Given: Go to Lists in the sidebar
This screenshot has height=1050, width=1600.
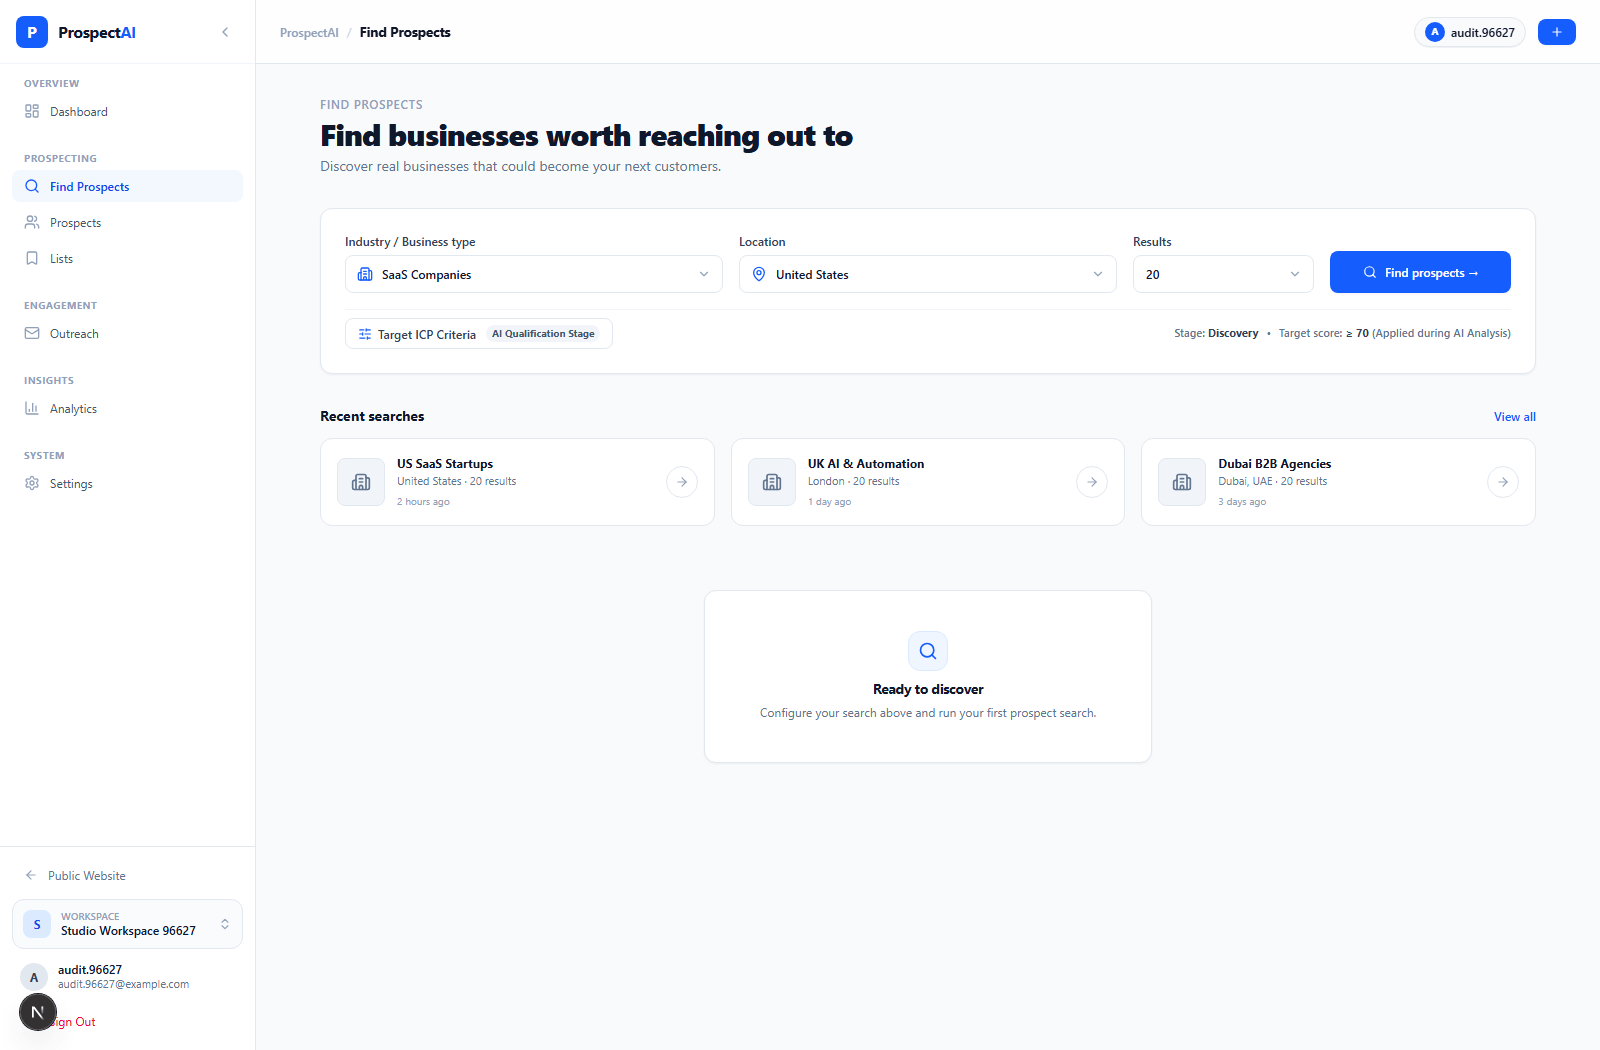Looking at the screenshot, I should (x=127, y=259).
